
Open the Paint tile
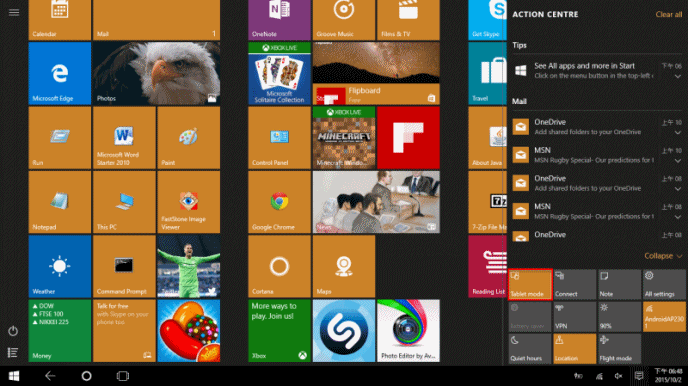(189, 138)
